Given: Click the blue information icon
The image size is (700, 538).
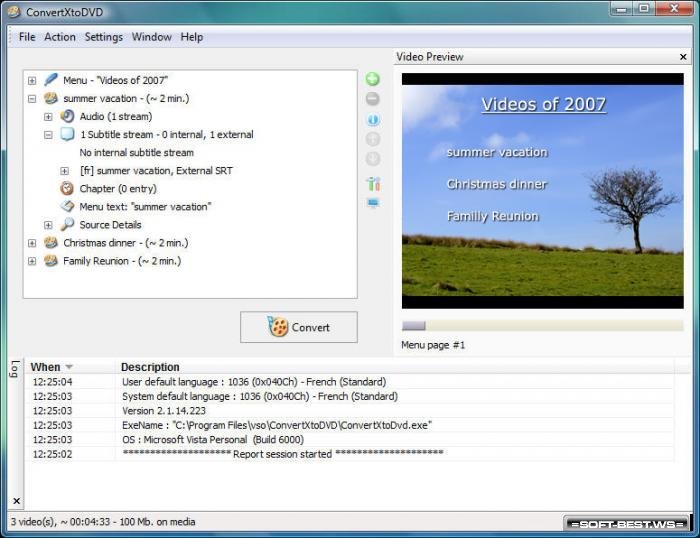Looking at the screenshot, I should [x=373, y=119].
